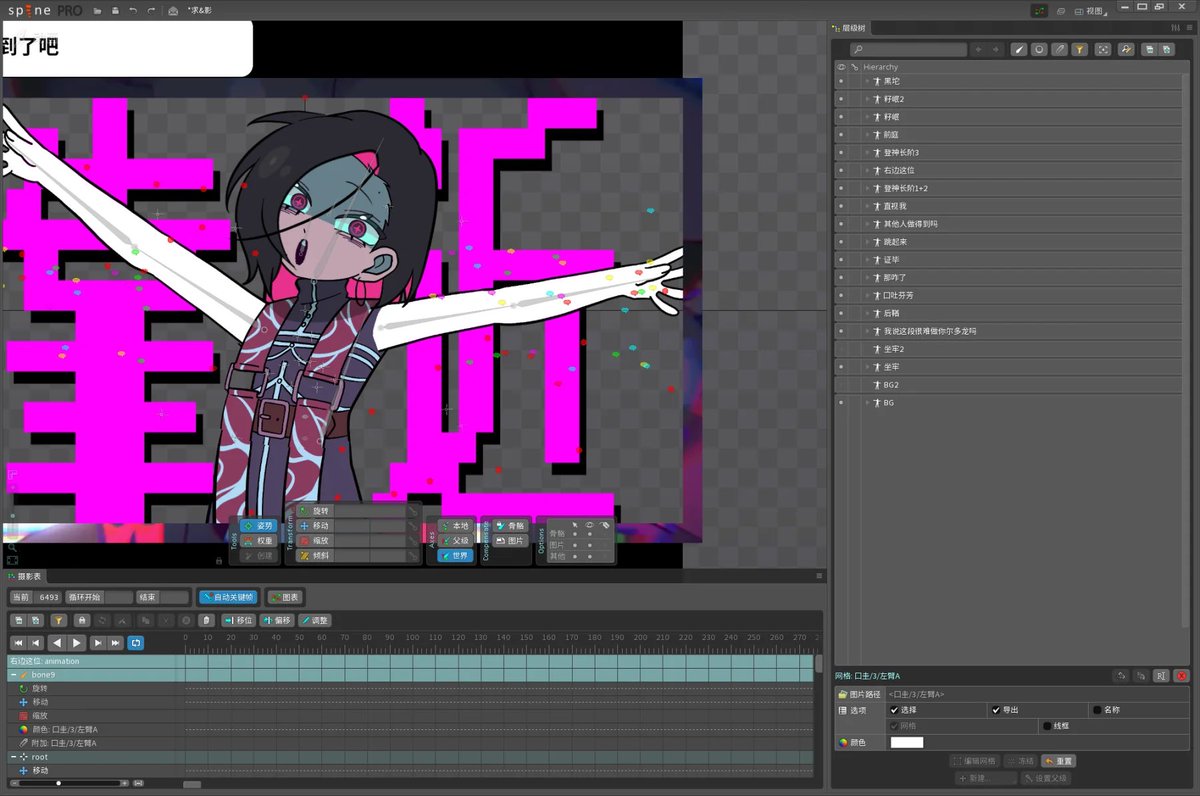The image size is (1200, 796).
Task: Click the save project icon in top toolbar
Action: (115, 10)
